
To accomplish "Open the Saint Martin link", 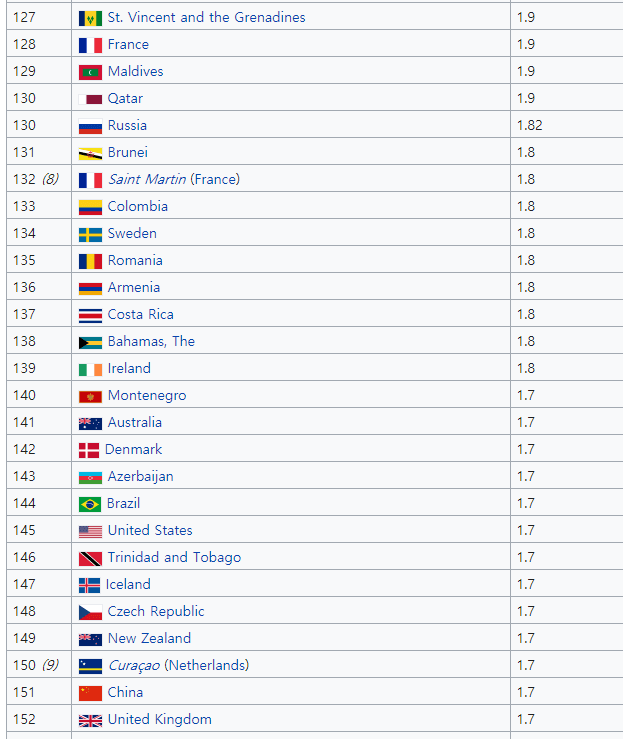I will pos(146,179).
